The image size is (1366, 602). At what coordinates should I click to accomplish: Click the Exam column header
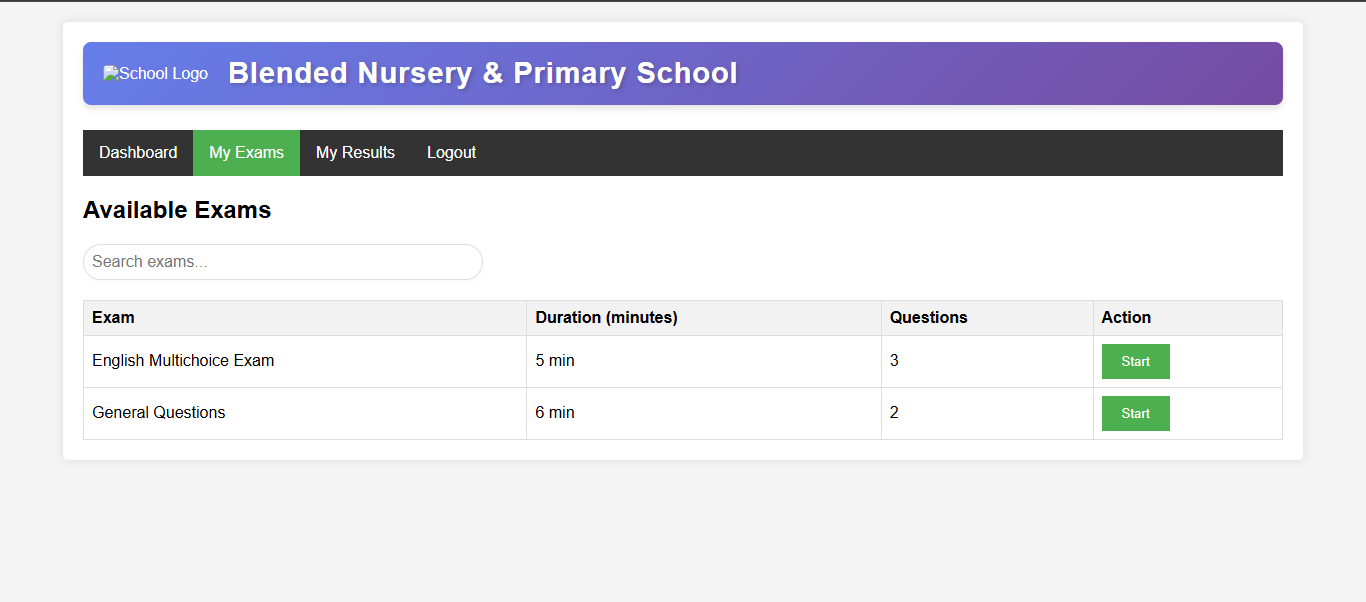click(113, 318)
